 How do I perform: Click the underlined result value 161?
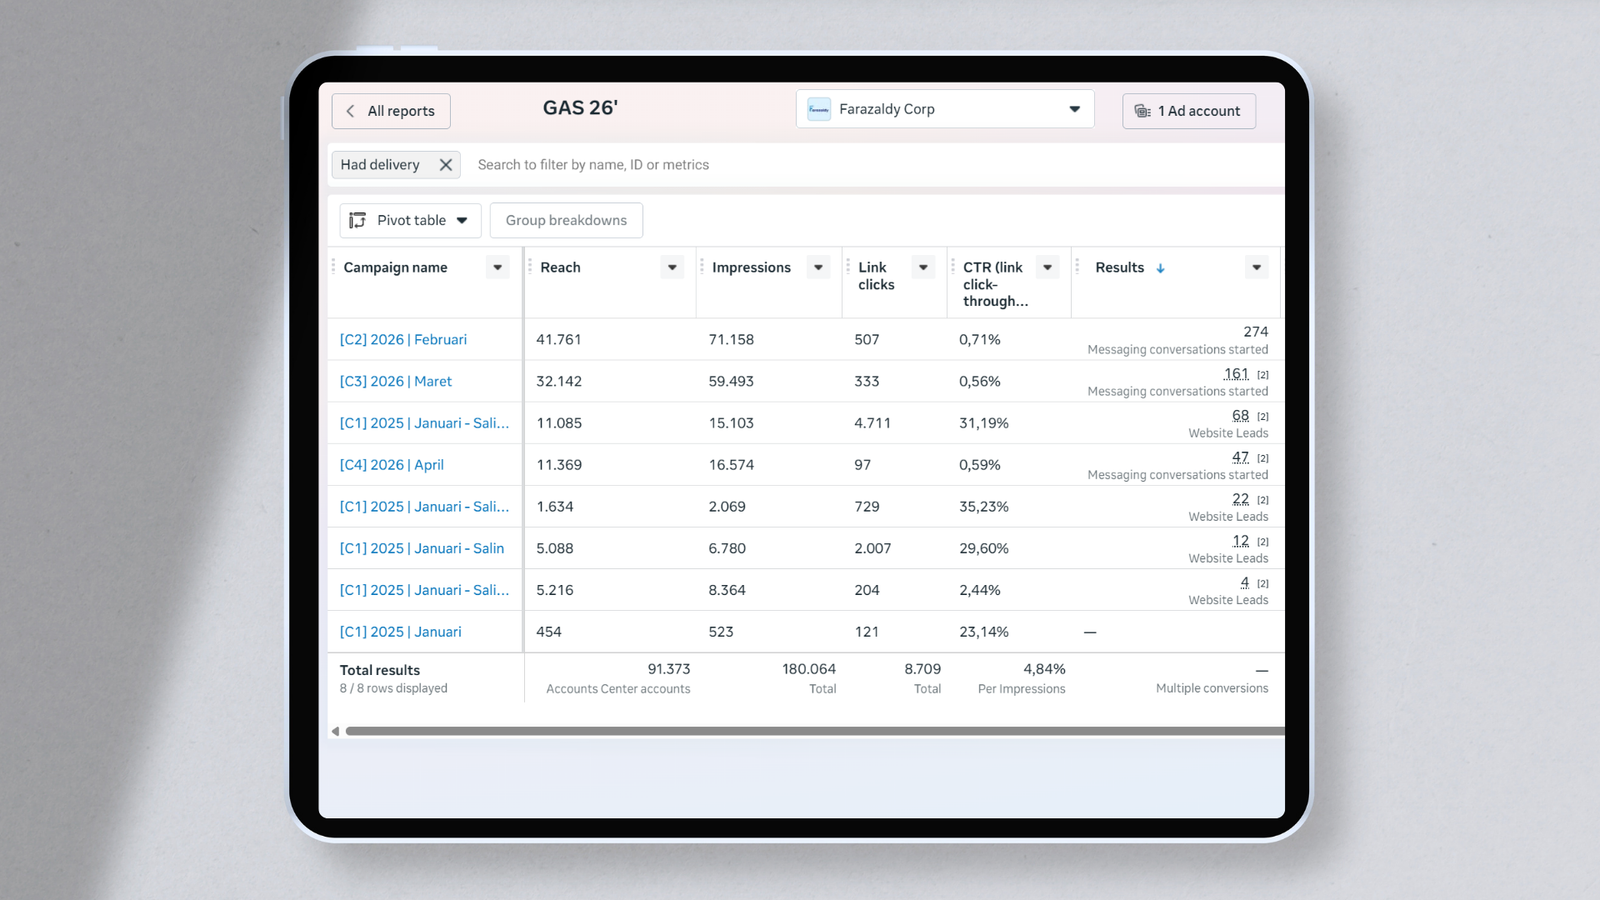(x=1237, y=374)
